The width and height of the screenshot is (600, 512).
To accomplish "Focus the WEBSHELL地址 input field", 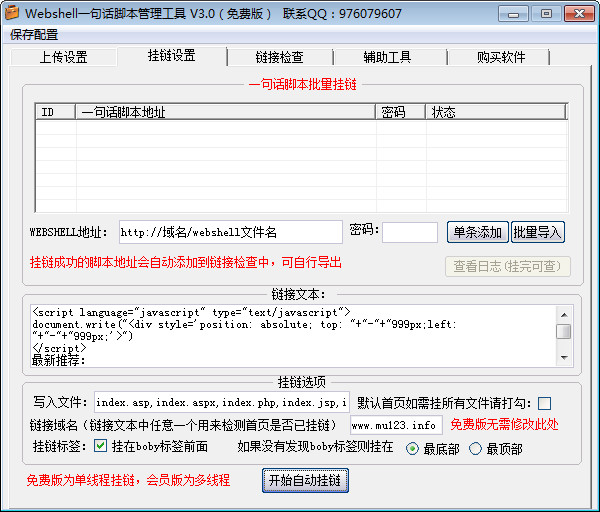I will click(x=231, y=232).
